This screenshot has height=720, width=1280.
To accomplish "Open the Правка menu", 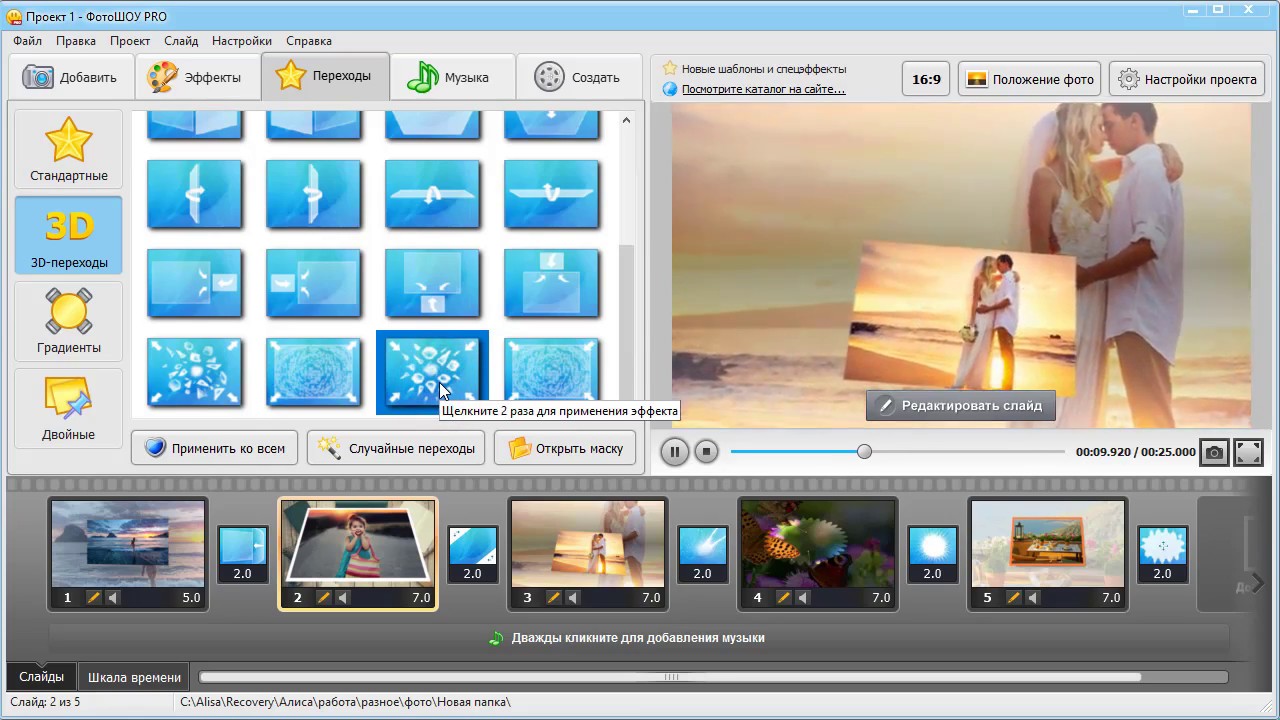I will (76, 41).
